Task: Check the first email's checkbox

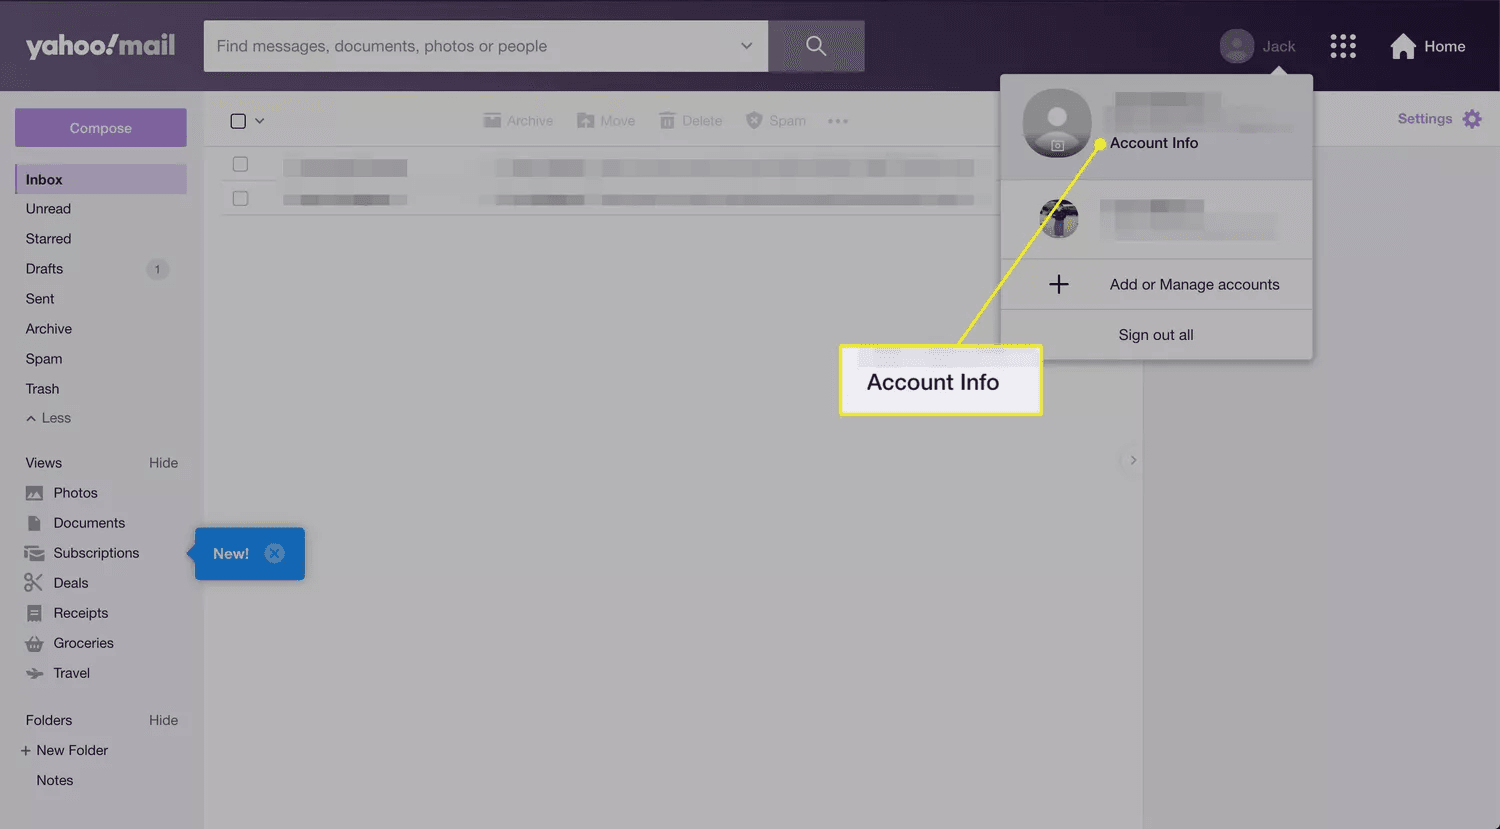Action: 240,164
